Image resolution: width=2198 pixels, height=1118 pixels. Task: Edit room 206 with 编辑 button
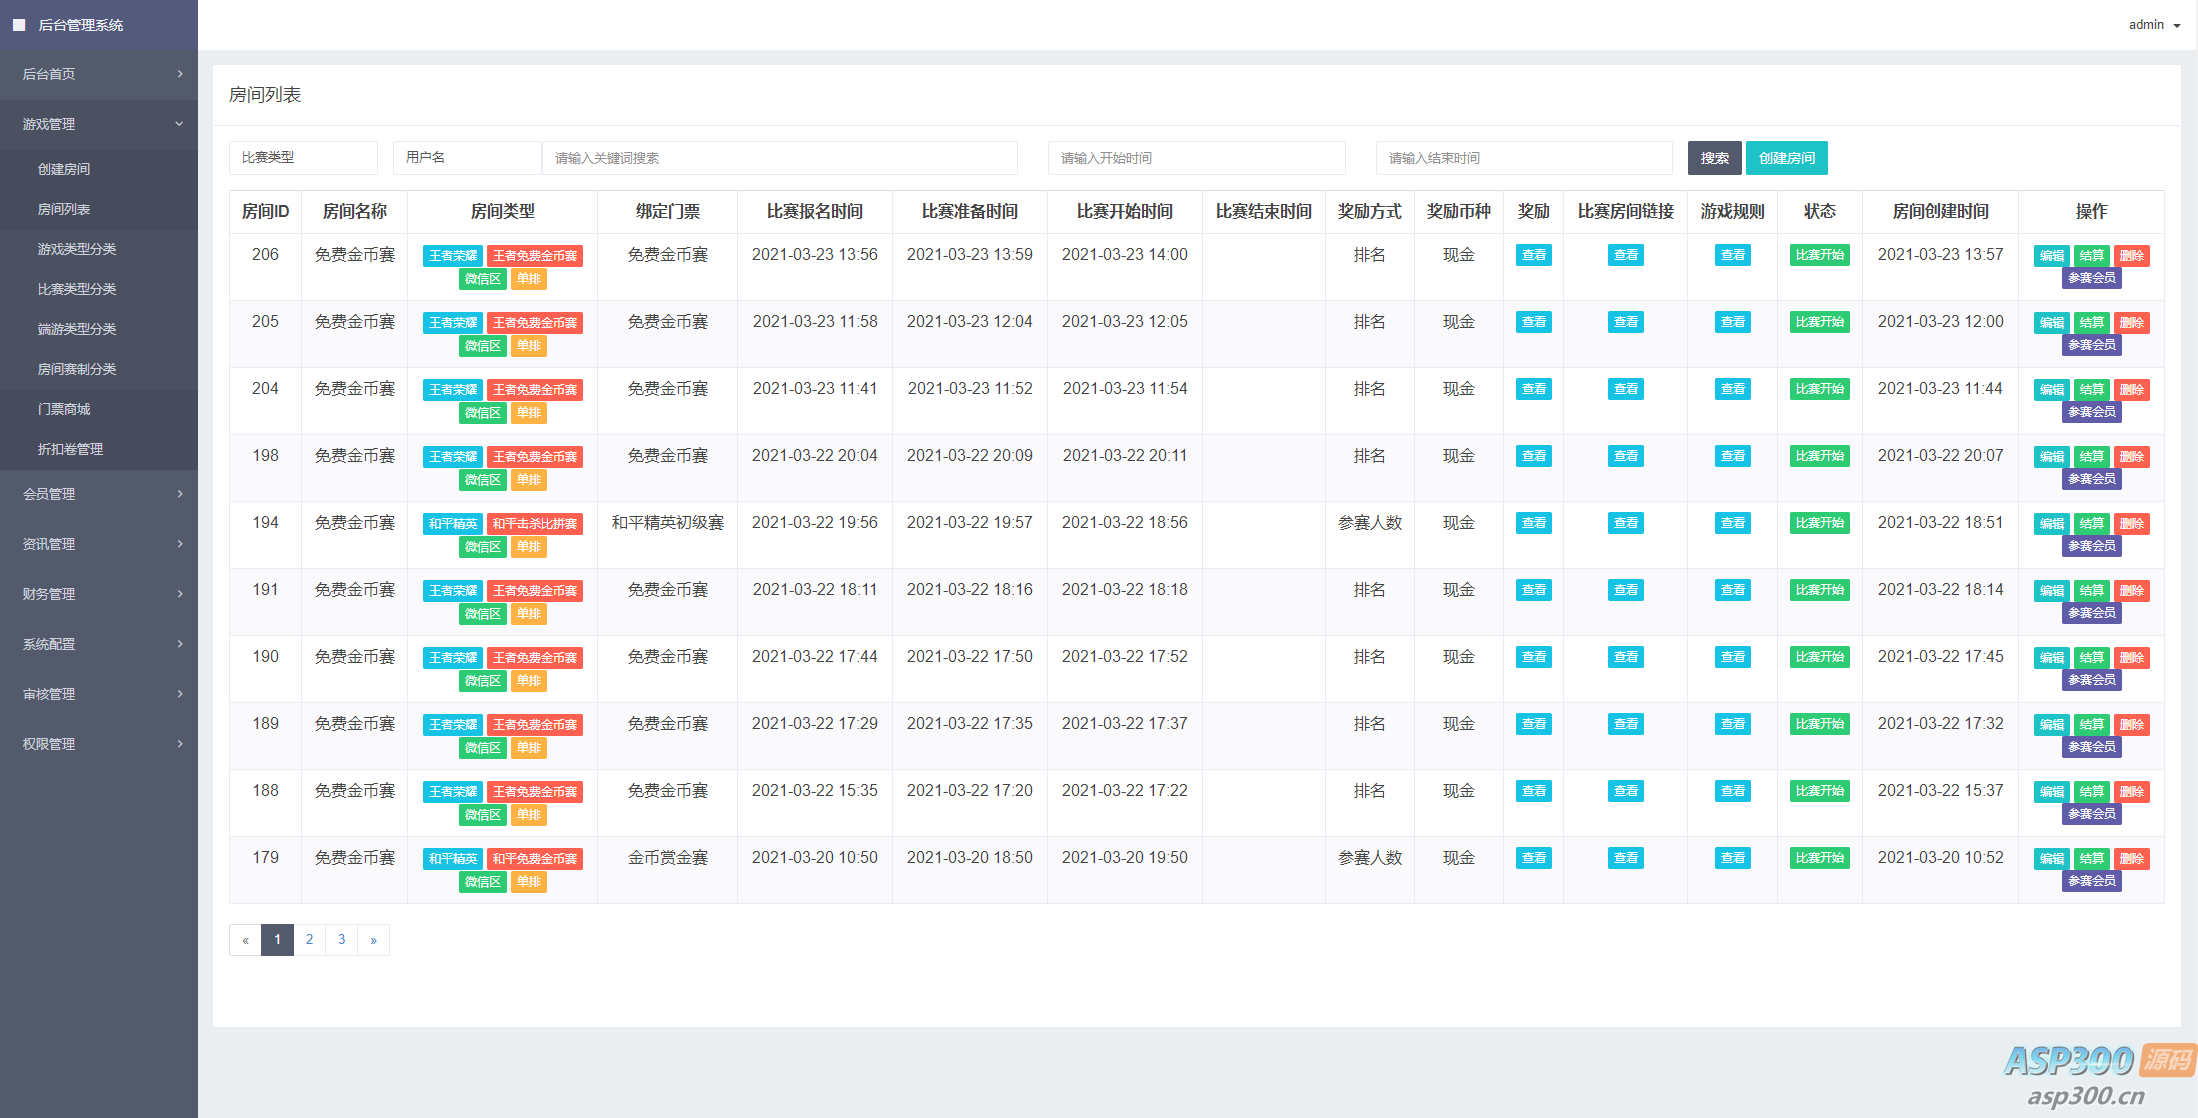click(x=2051, y=256)
